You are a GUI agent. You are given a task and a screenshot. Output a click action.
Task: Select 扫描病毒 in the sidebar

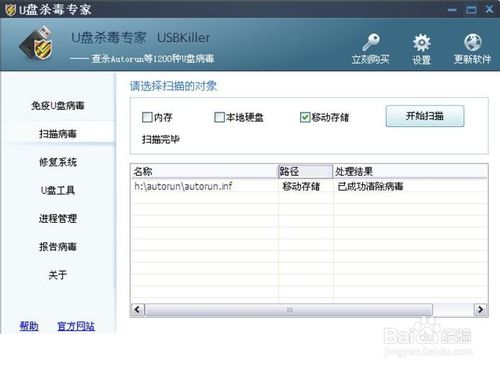click(58, 134)
